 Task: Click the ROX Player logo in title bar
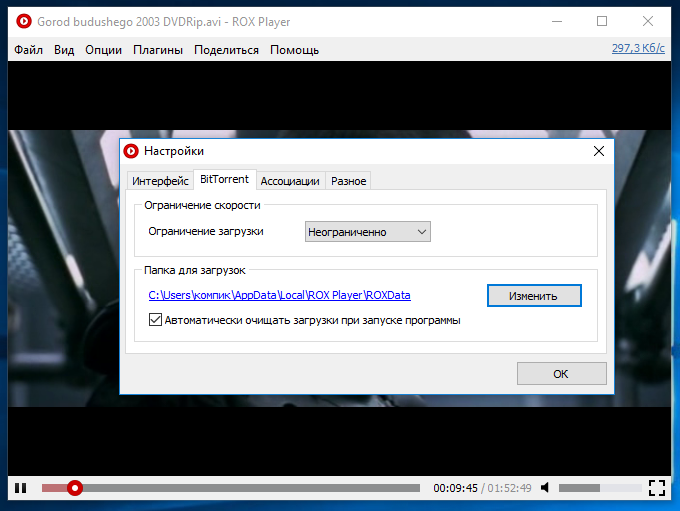click(24, 21)
